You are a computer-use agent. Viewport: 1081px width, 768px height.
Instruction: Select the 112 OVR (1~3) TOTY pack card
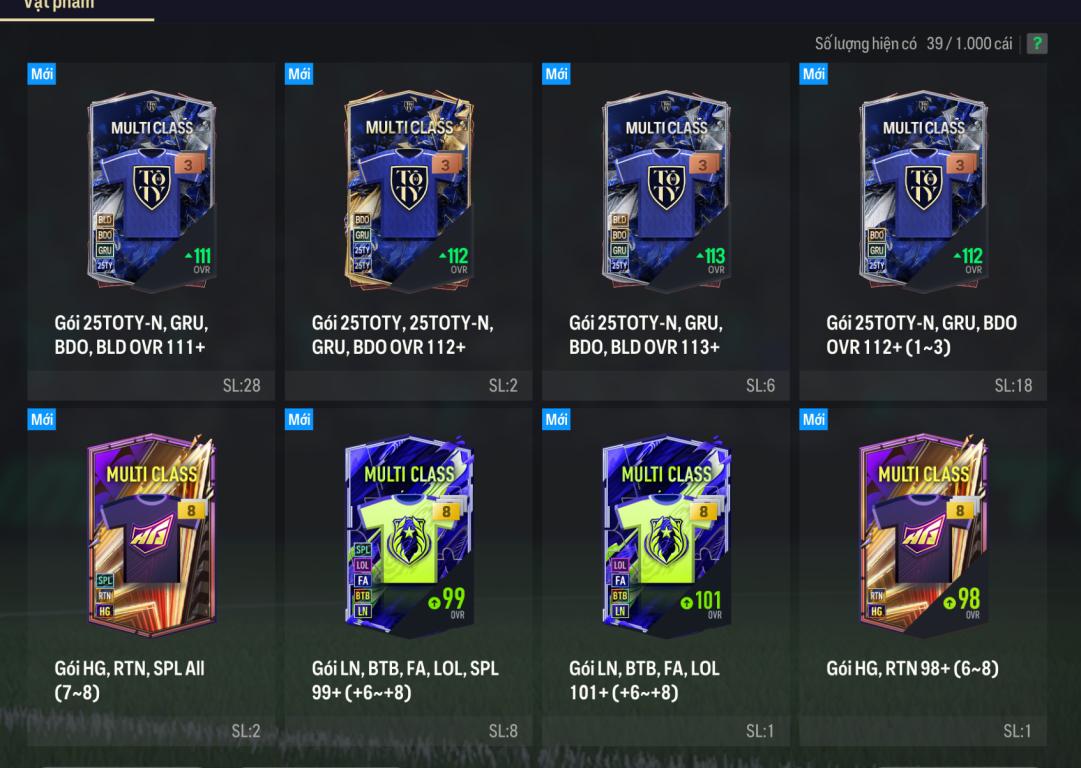923,190
